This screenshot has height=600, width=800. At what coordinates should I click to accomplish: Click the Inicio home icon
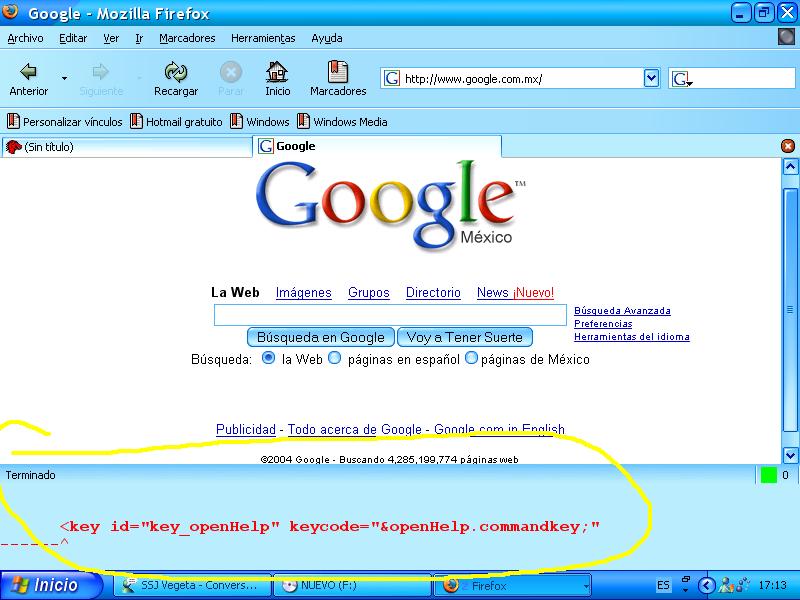point(277,72)
